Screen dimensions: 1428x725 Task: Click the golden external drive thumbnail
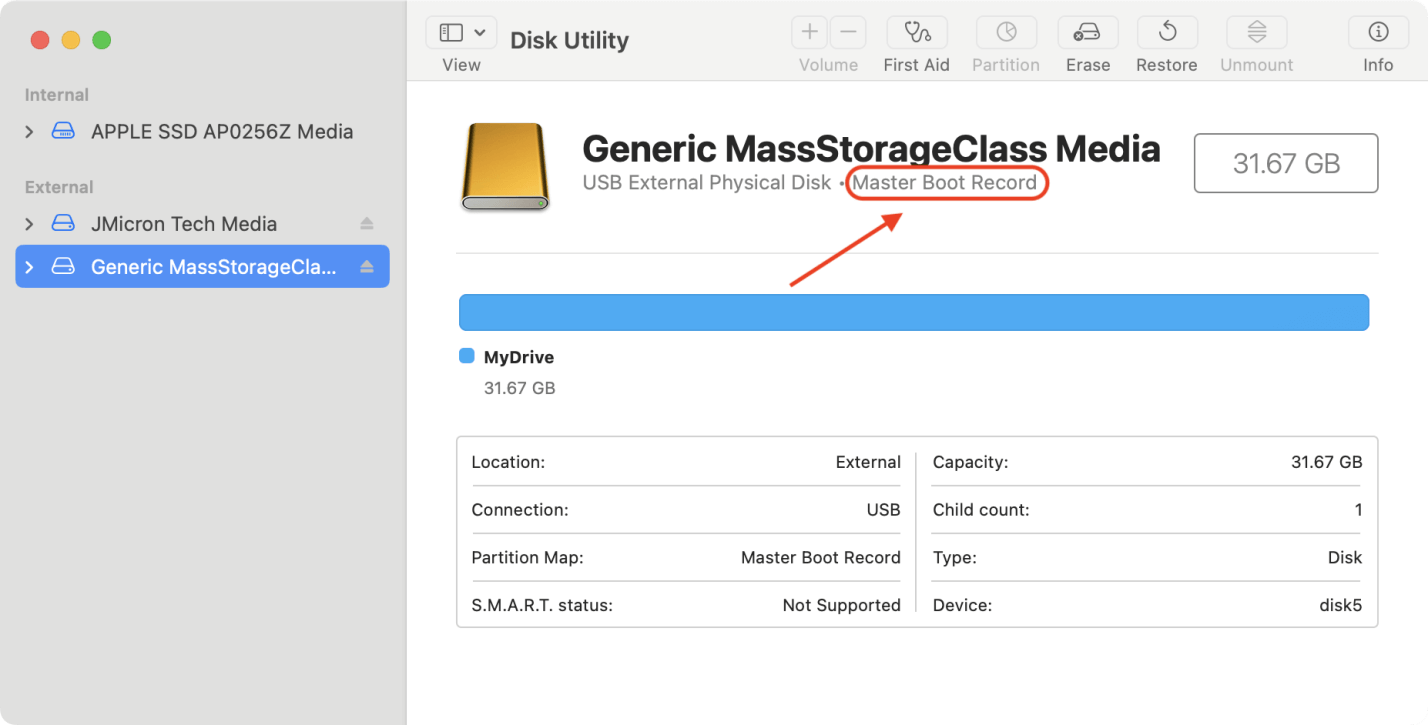click(x=505, y=166)
